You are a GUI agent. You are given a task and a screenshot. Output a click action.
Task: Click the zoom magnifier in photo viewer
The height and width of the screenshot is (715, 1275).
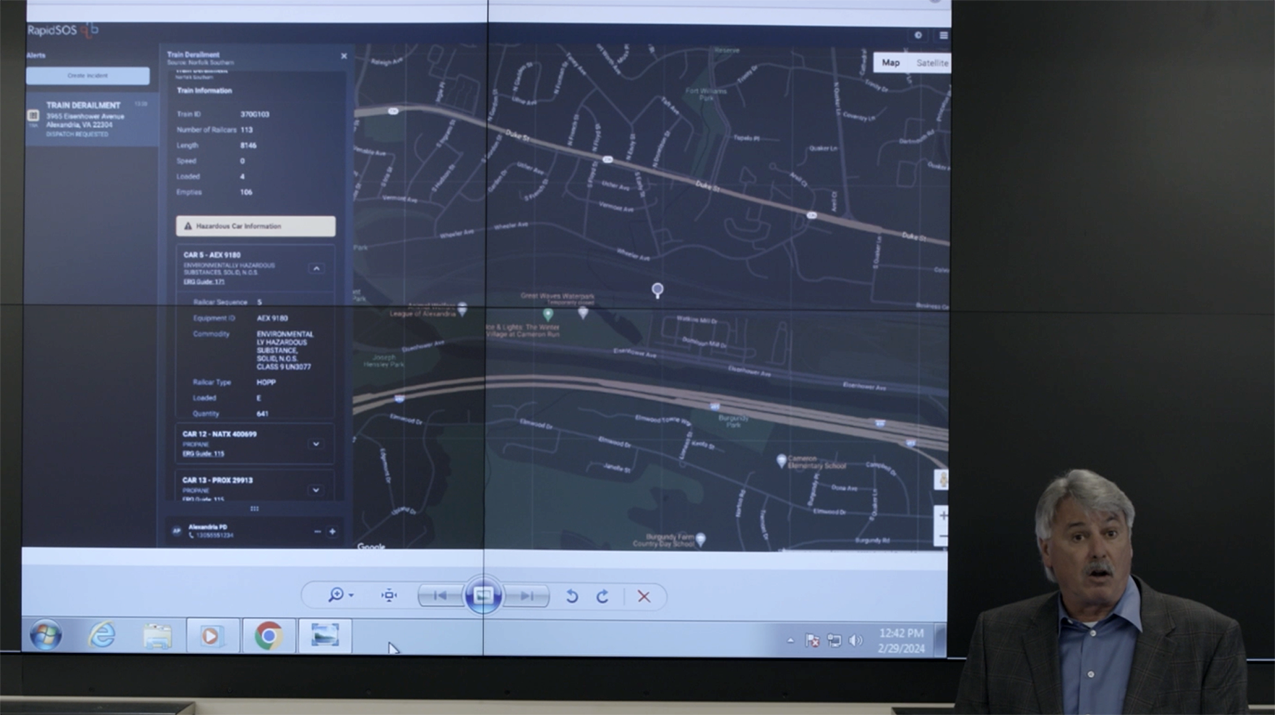tap(336, 596)
